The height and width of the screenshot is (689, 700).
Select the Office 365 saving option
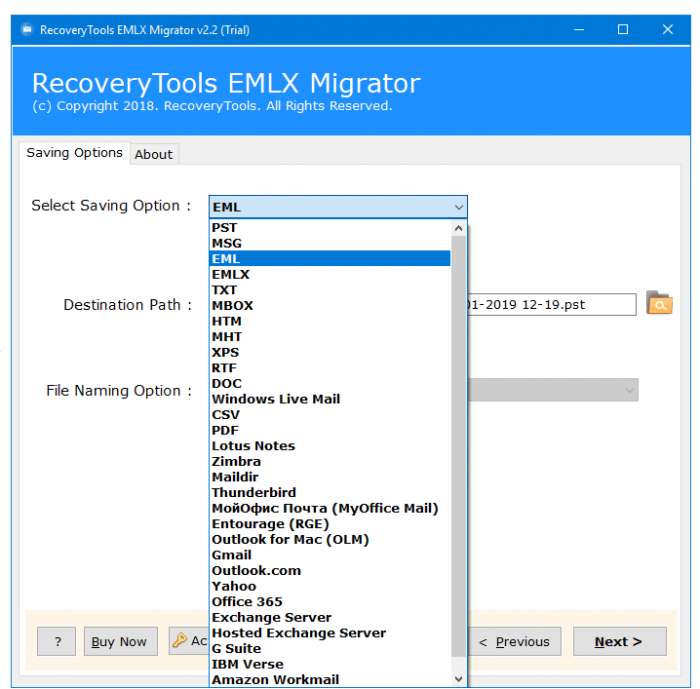pos(330,601)
